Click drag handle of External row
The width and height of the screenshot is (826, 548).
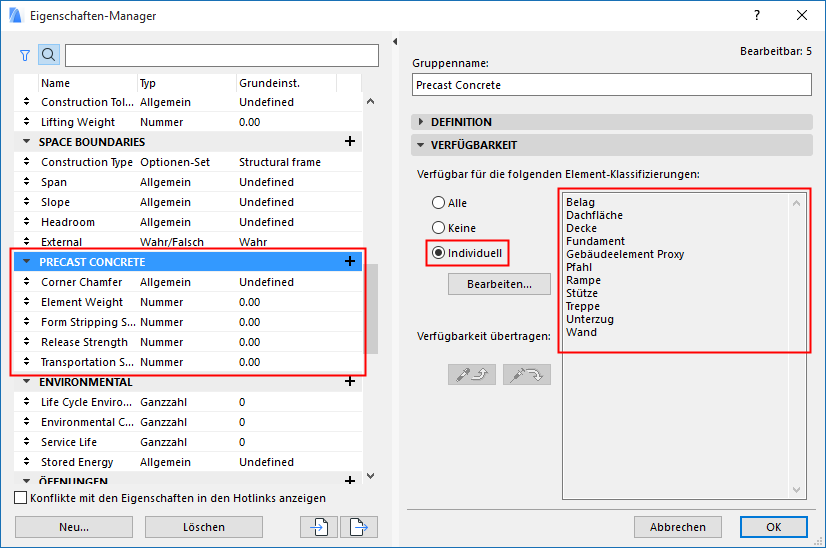coord(26,241)
